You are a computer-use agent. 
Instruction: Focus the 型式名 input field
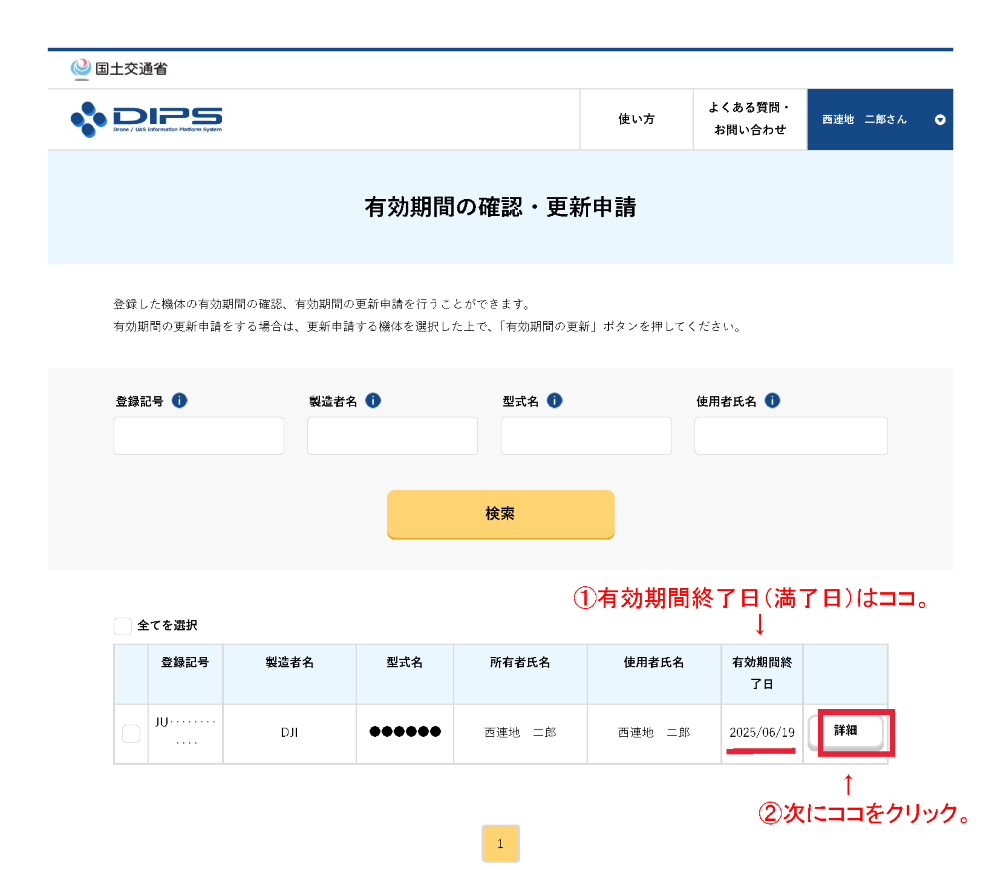coord(586,436)
